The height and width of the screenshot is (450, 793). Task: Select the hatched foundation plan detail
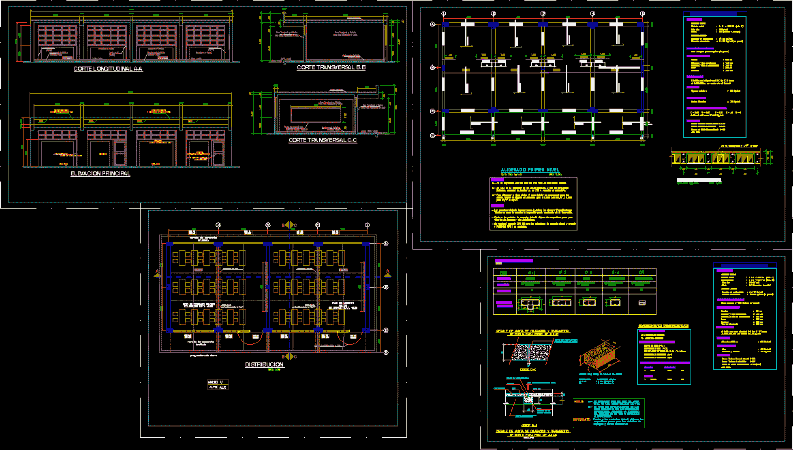[520, 353]
